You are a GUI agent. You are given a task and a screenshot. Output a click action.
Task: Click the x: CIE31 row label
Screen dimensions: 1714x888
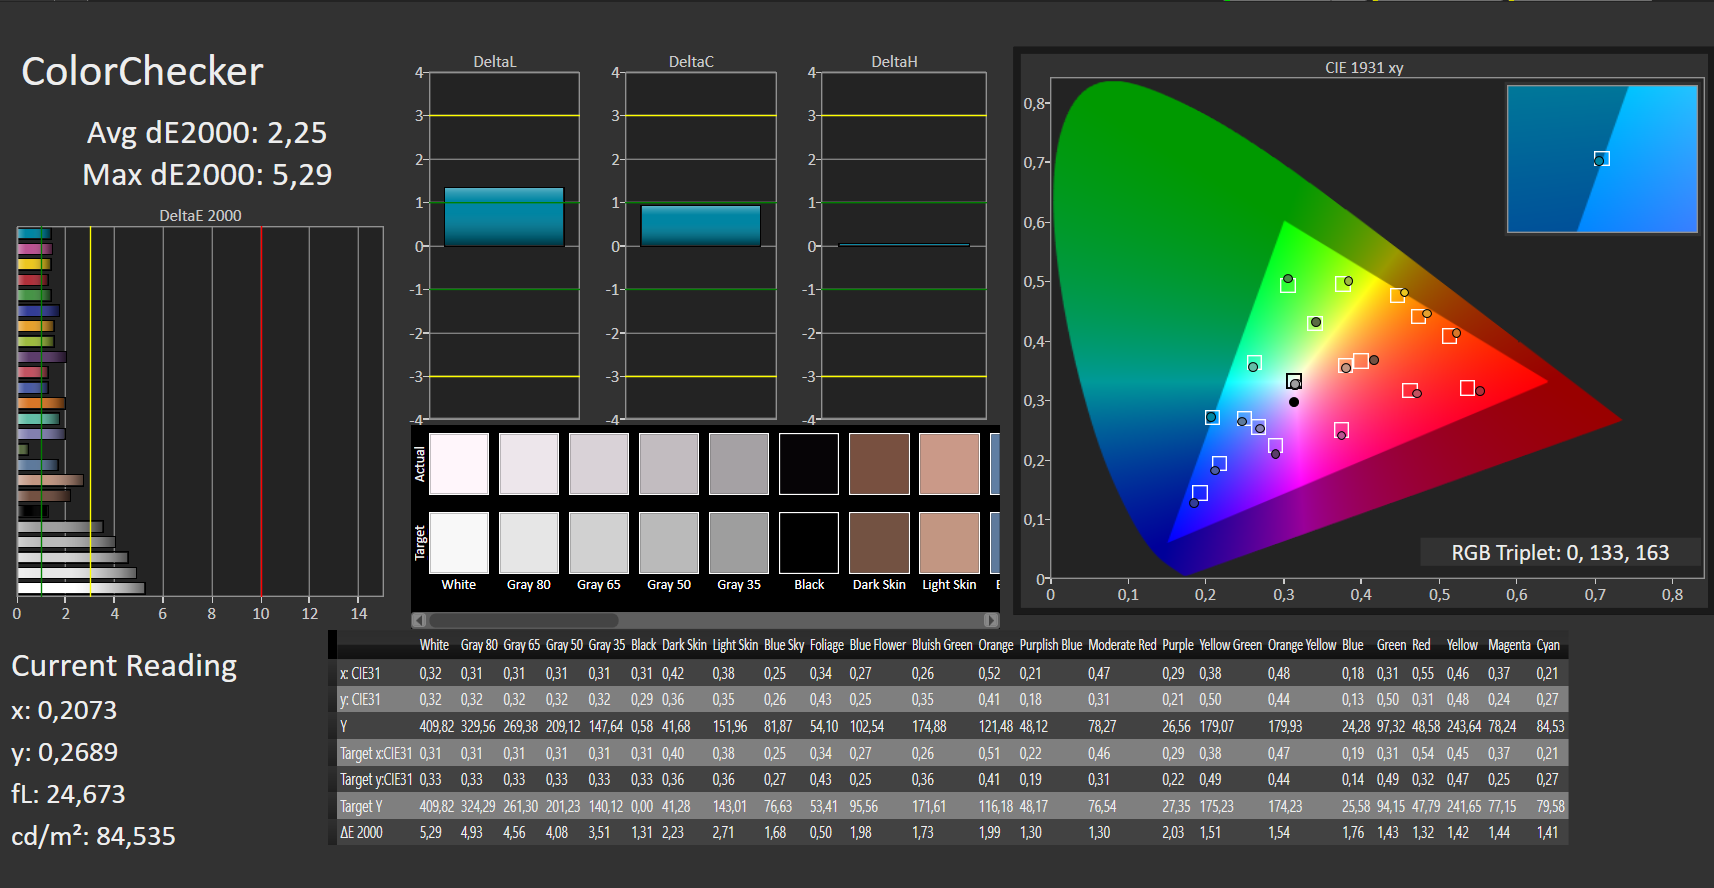tap(360, 674)
